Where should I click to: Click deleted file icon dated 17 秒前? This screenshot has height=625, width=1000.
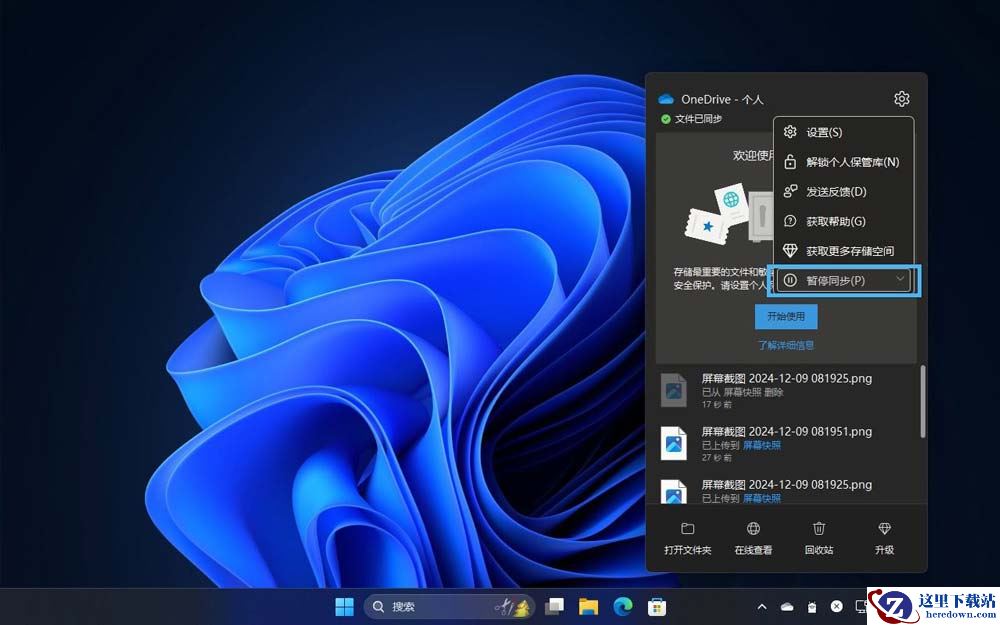673,390
